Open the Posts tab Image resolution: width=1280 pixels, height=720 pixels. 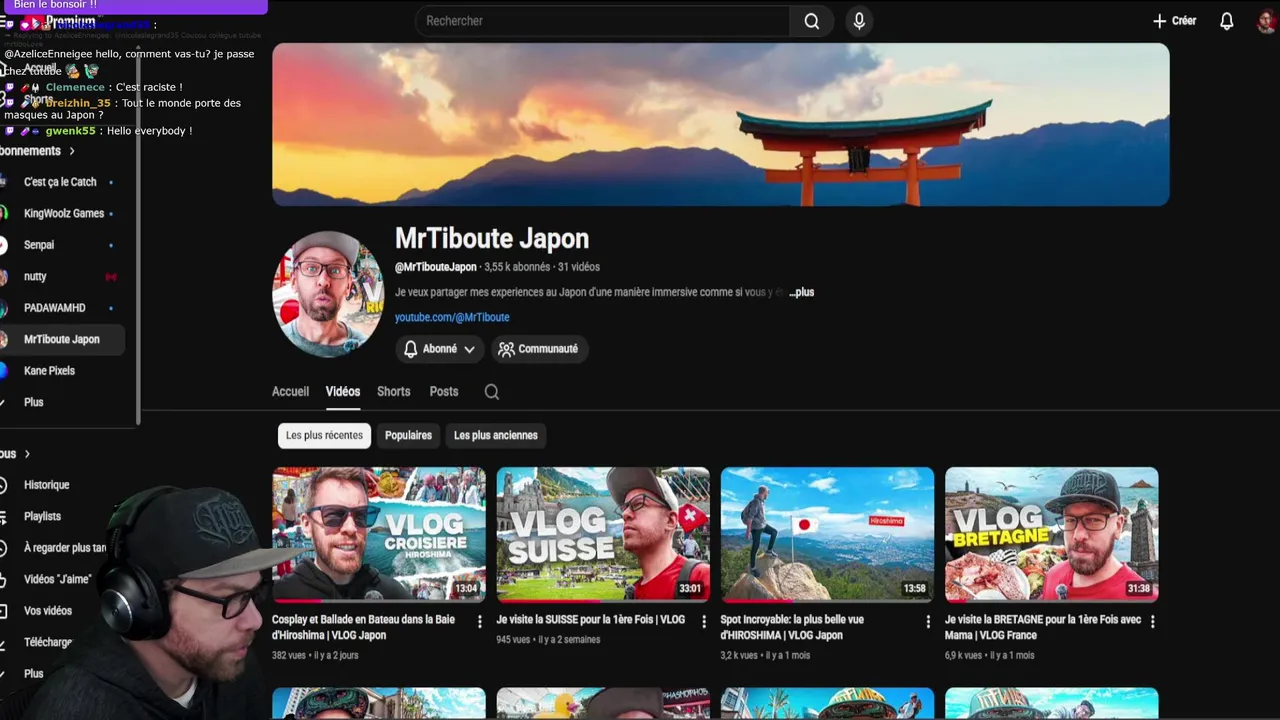click(444, 391)
